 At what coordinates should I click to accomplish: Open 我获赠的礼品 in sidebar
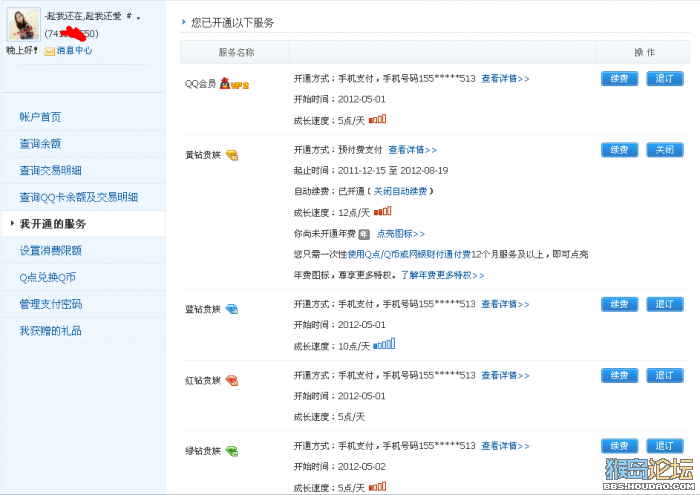pyautogui.click(x=50, y=331)
